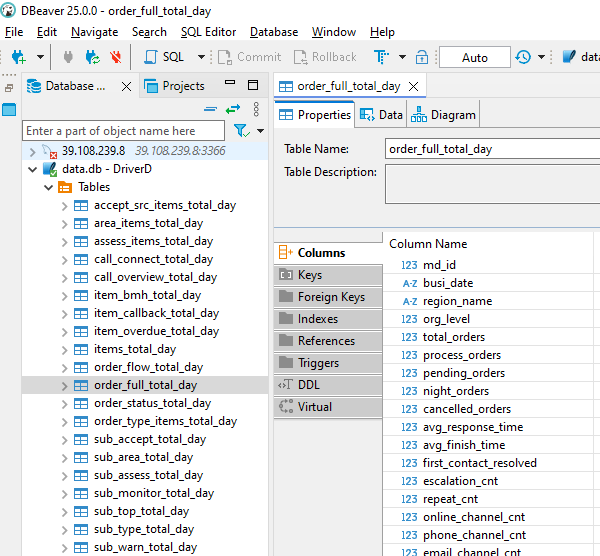Click the Connect plug icon in toolbar
This screenshot has height=556, width=600.
[x=68, y=57]
